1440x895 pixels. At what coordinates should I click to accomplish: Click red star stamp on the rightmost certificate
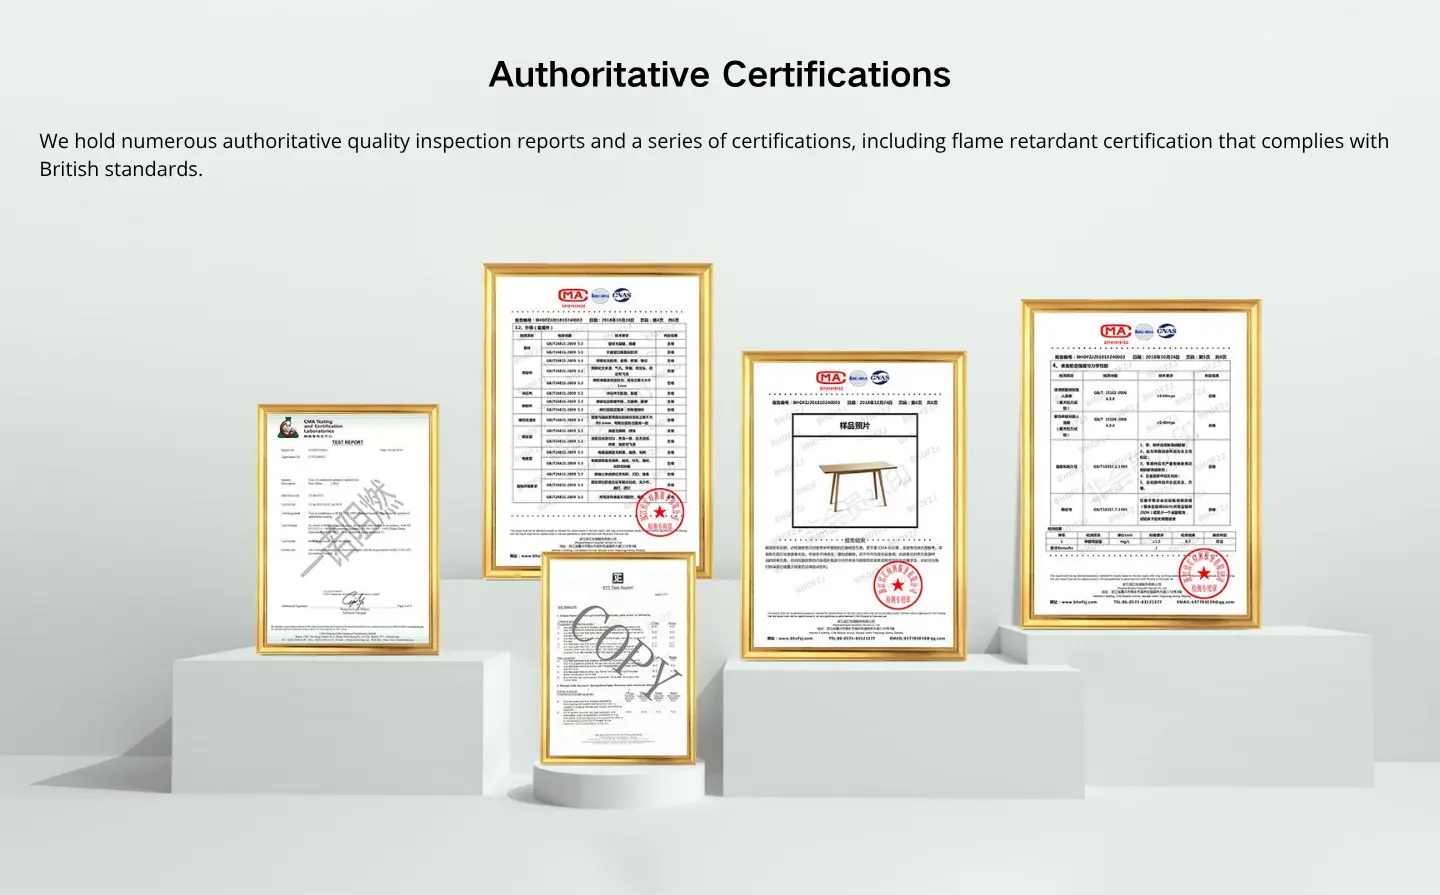coord(1203,573)
